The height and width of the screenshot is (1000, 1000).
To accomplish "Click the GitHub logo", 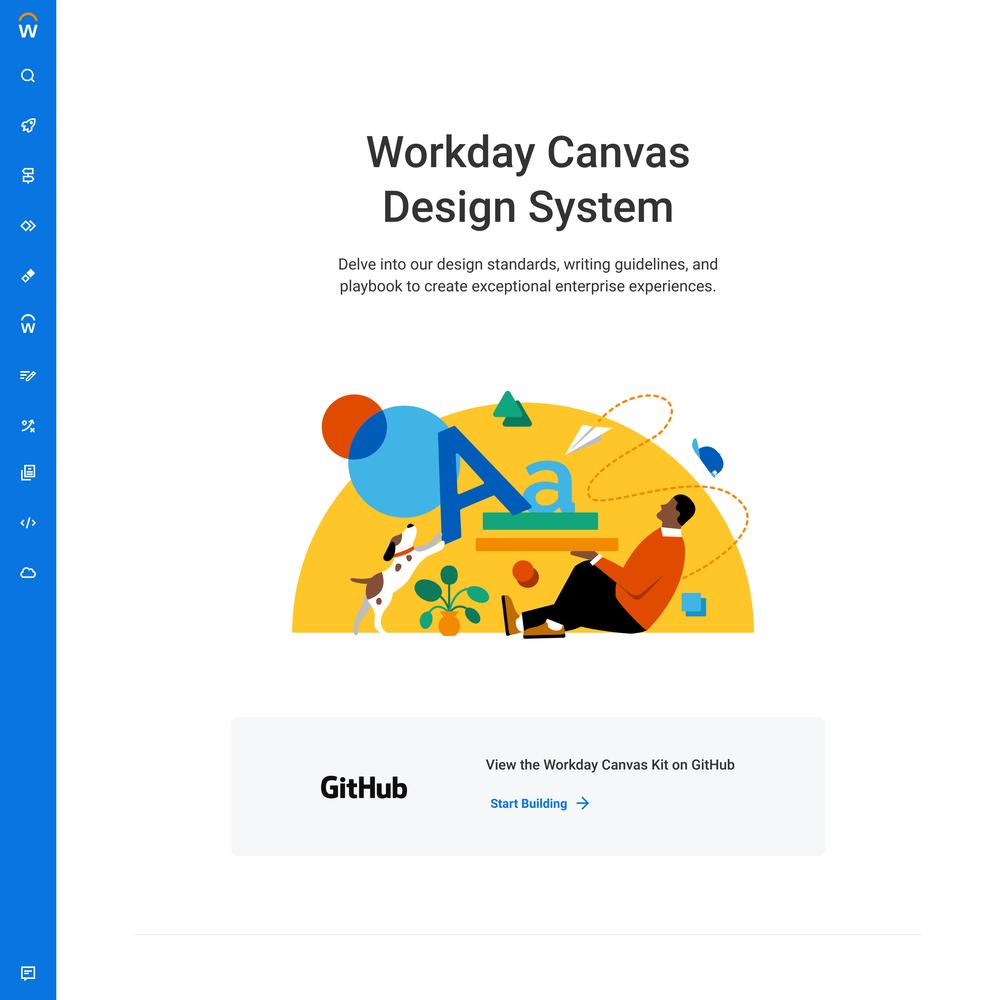I will pyautogui.click(x=364, y=788).
